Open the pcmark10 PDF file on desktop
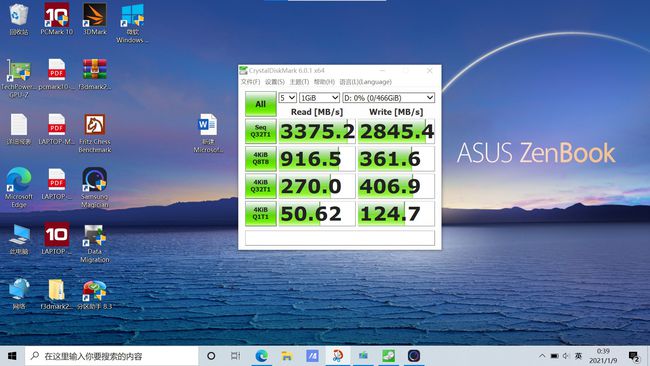The image size is (650, 366). click(57, 74)
